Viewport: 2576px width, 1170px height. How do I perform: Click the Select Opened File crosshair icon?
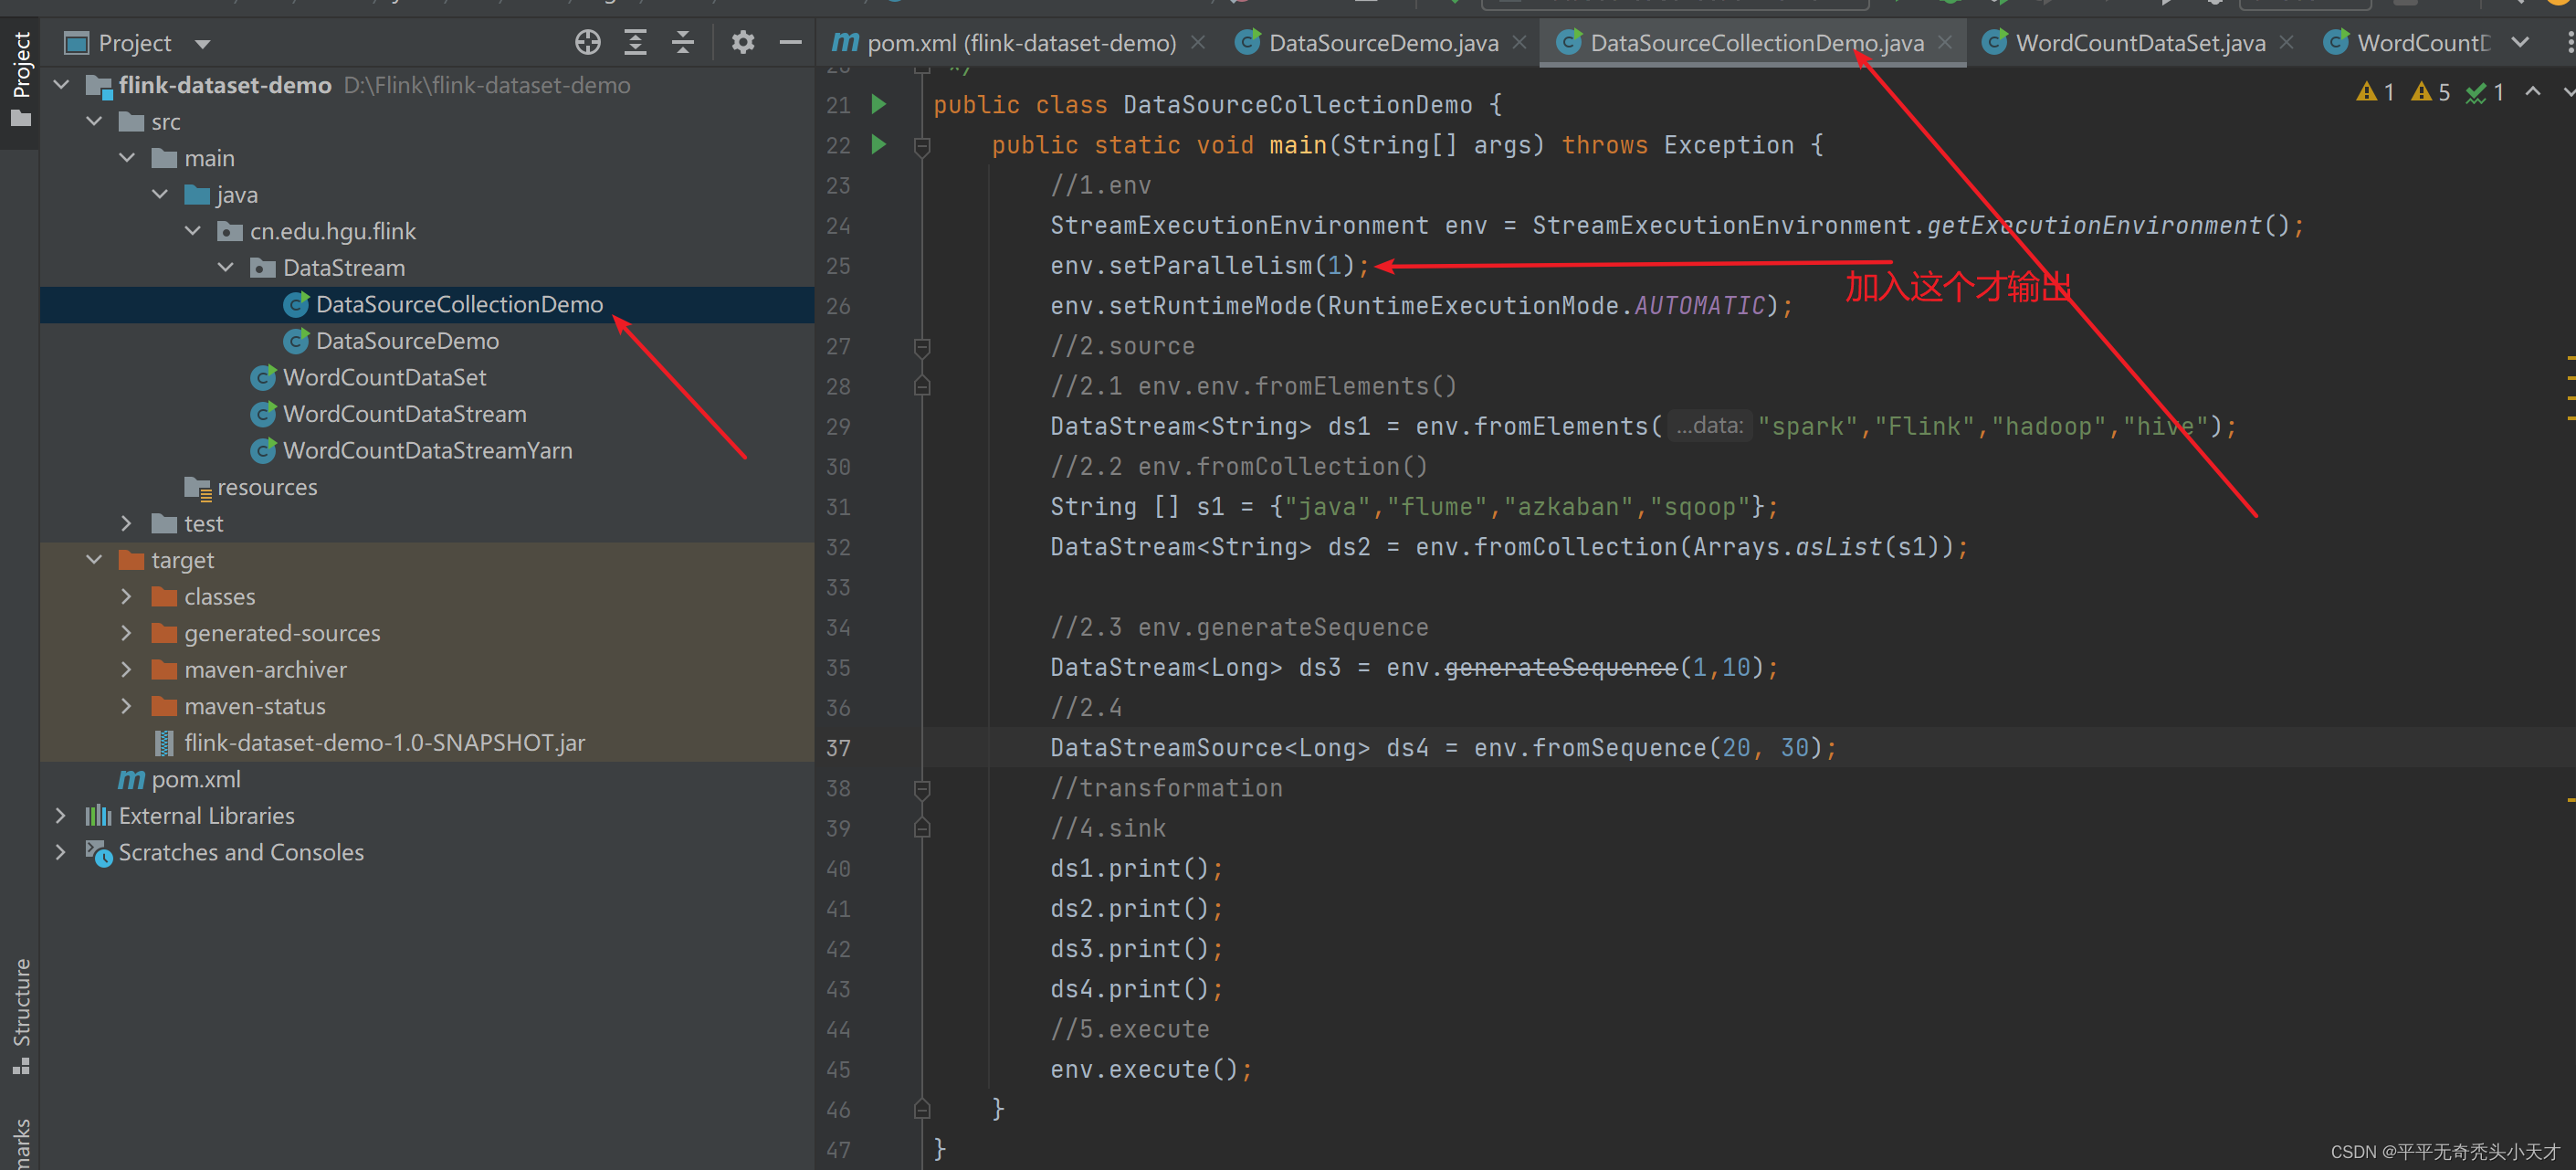click(x=588, y=42)
